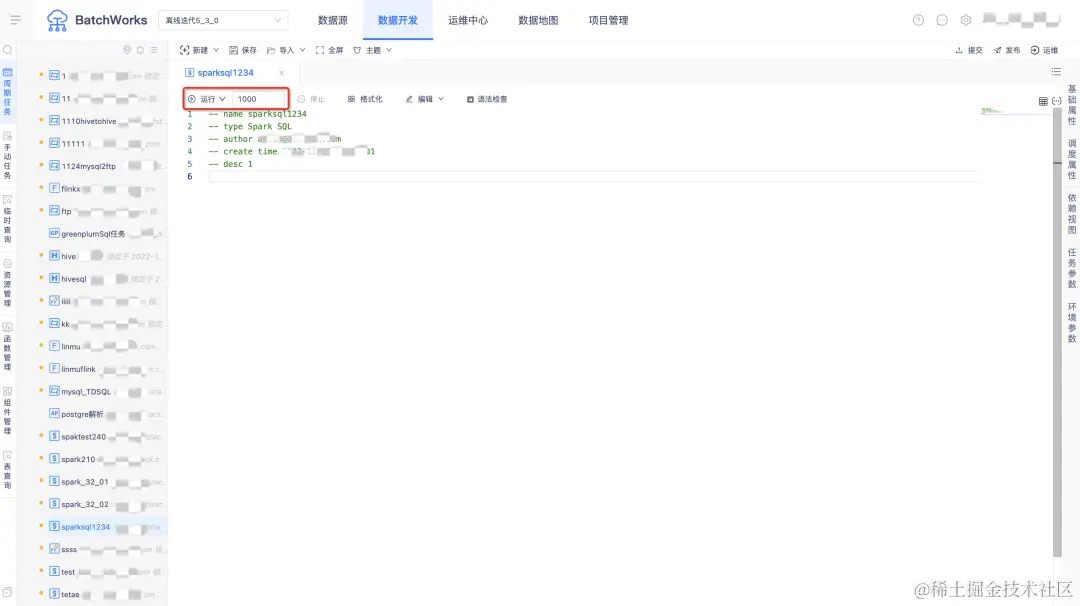Open the 任务参数 right side panel

(x=1072, y=268)
